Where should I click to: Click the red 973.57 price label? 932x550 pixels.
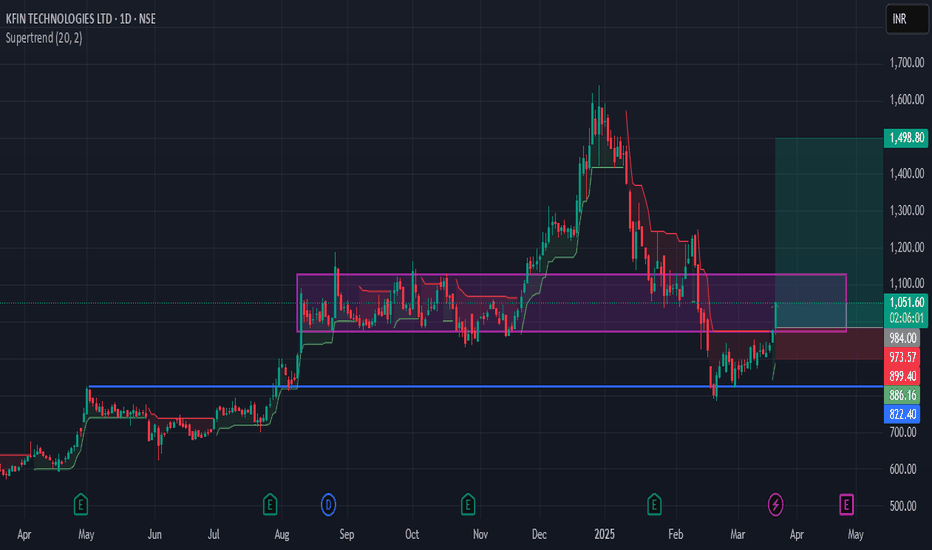tap(902, 357)
